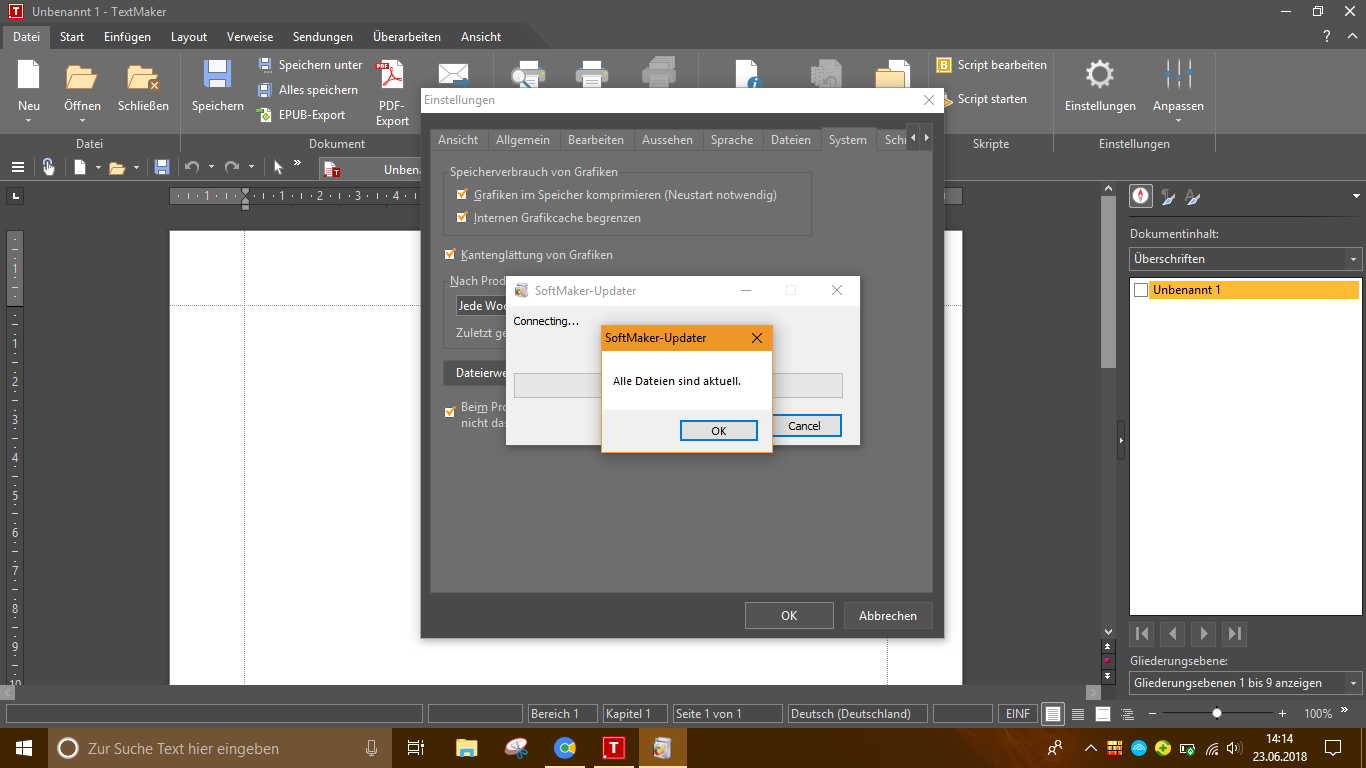Open the Überschriften dropdown
Viewport: 1366px width, 768px height.
1246,259
